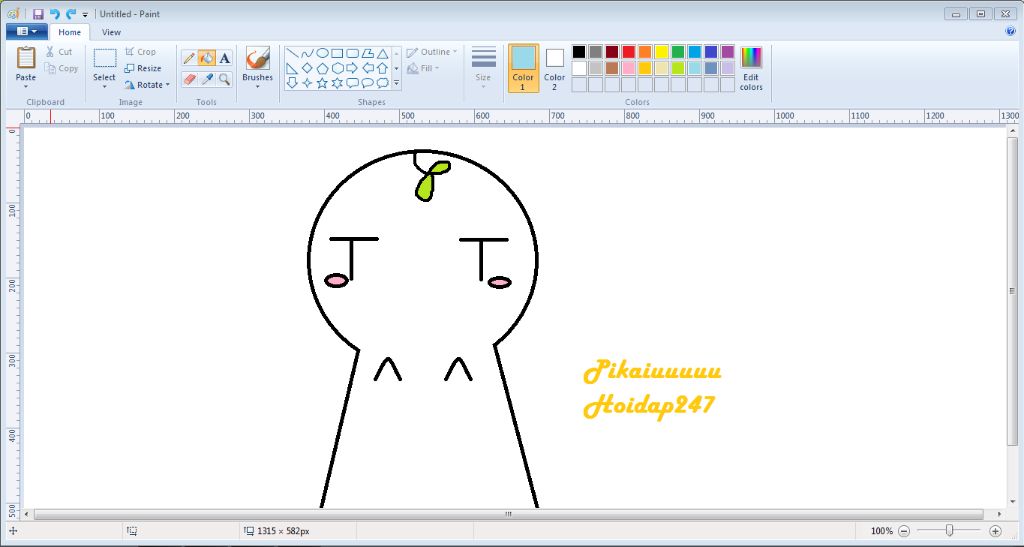Open Paint Help question mark icon
This screenshot has width=1024, height=547.
tap(1010, 31)
